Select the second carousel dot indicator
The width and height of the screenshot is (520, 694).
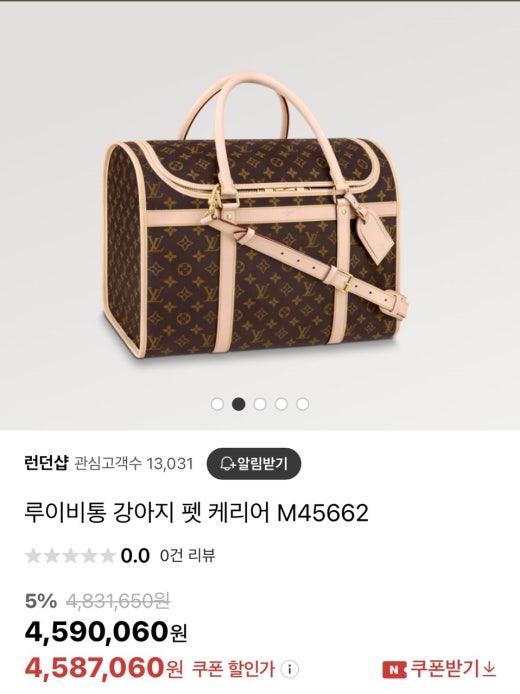click(239, 404)
